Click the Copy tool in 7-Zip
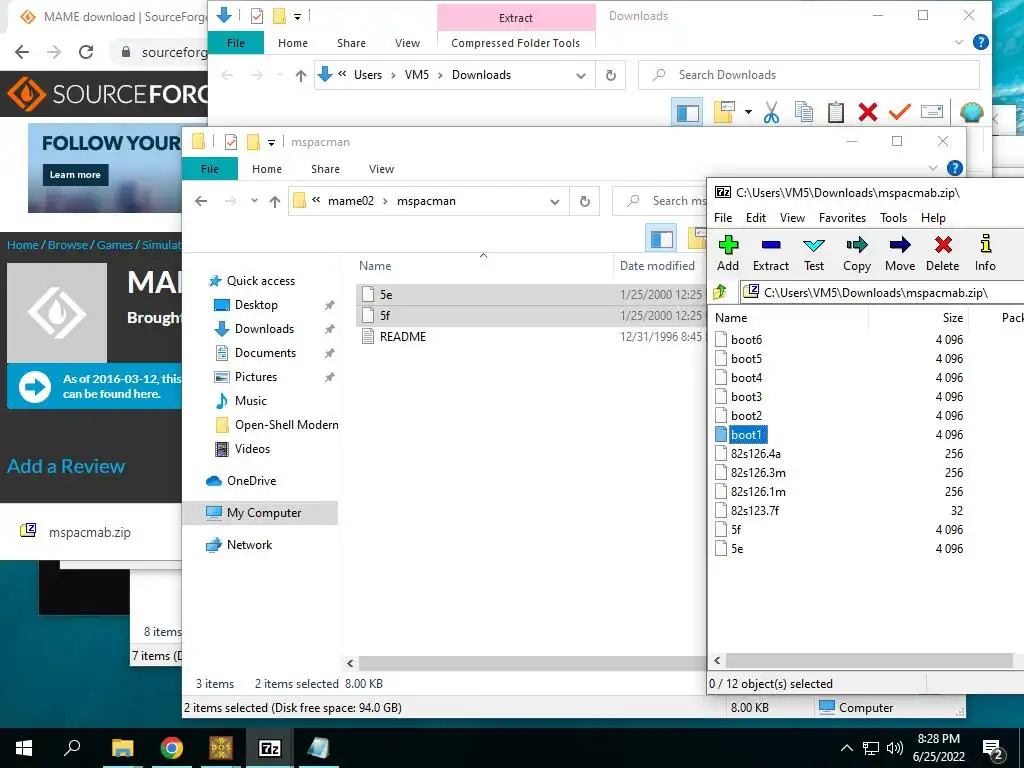Image resolution: width=1024 pixels, height=768 pixels. coord(857,254)
